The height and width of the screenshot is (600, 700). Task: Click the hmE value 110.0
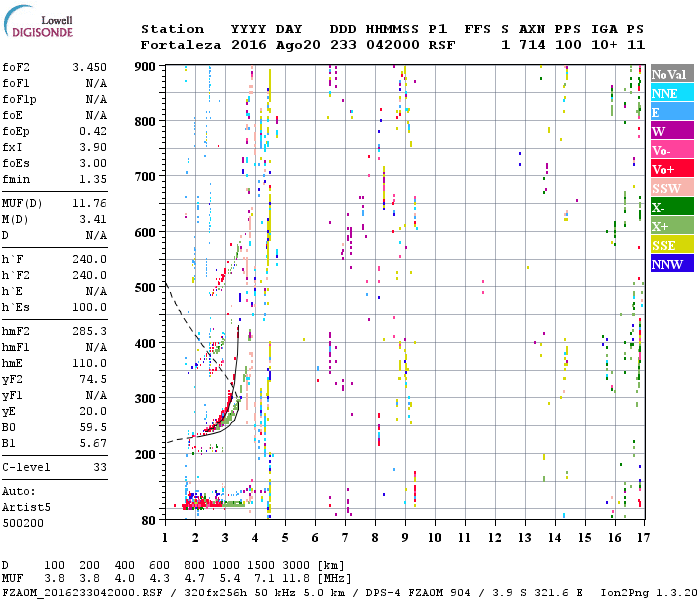click(89, 363)
